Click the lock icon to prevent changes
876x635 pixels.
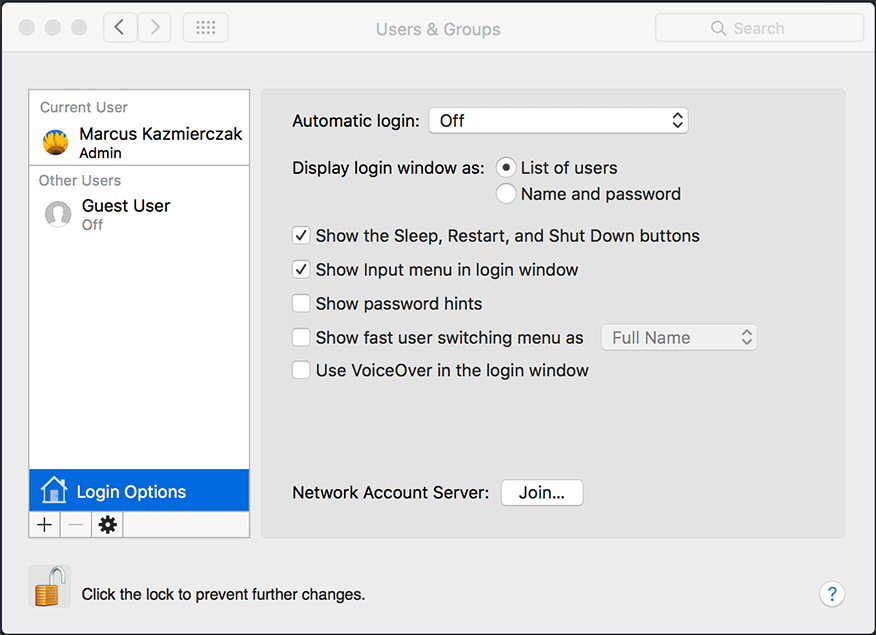[x=50, y=586]
